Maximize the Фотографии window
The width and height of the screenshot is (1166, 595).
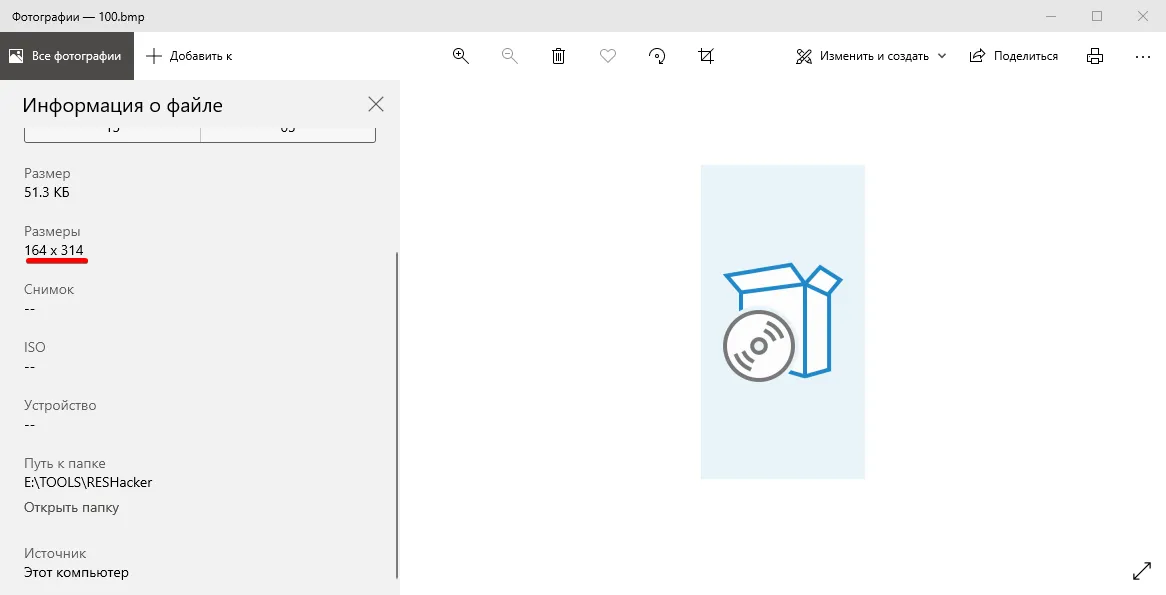[x=1097, y=16]
